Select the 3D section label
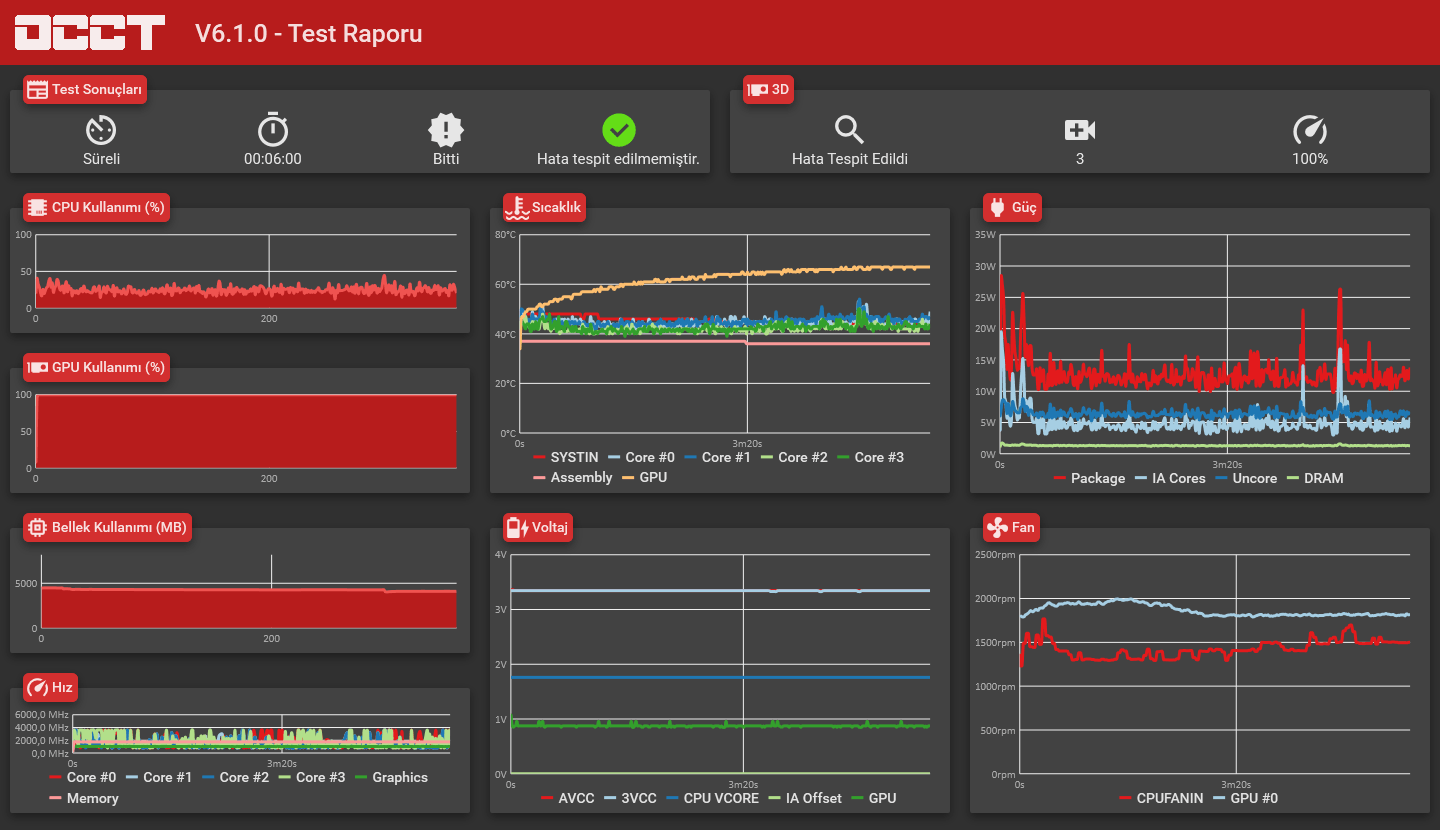Viewport: 1440px width, 830px height. click(769, 90)
